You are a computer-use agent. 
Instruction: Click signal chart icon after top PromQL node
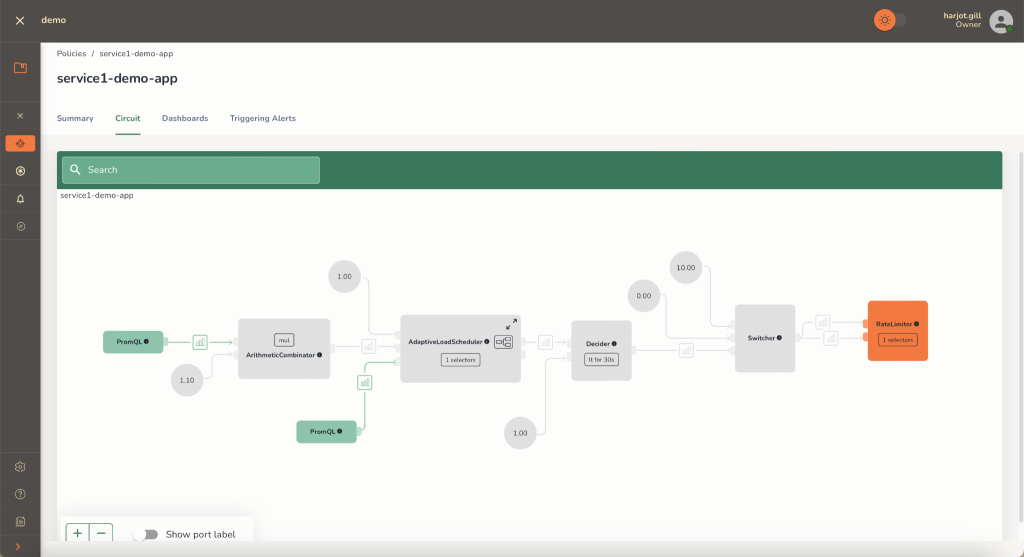tap(200, 342)
